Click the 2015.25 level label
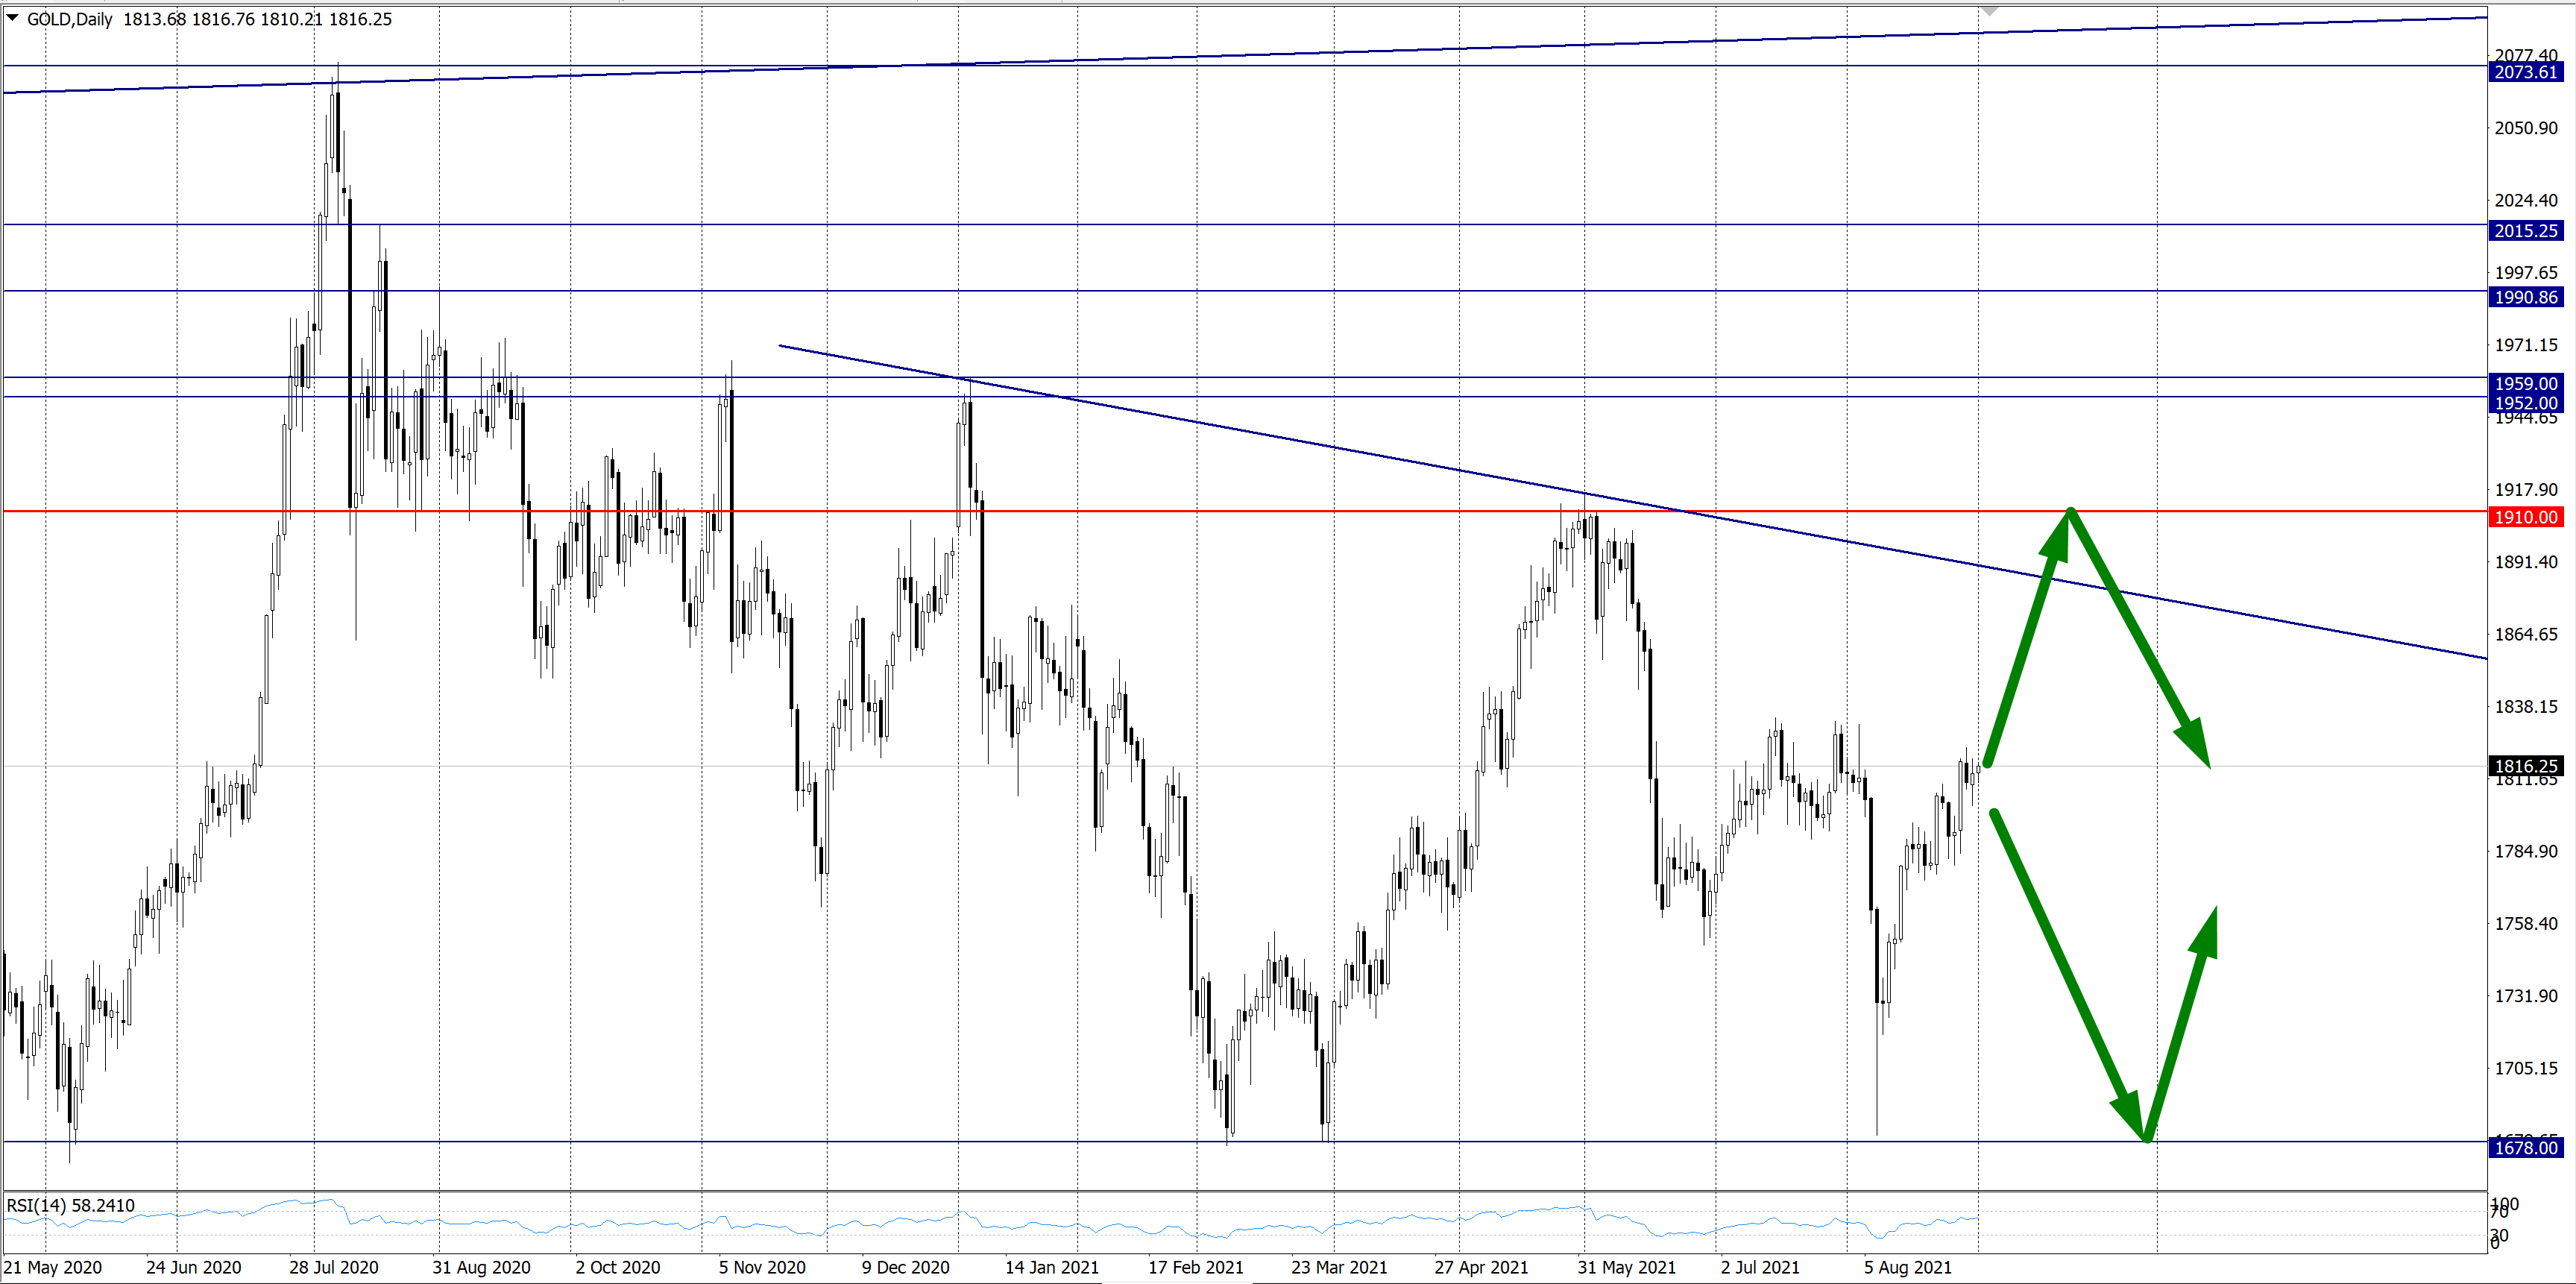2576x1284 pixels. pyautogui.click(x=2525, y=231)
